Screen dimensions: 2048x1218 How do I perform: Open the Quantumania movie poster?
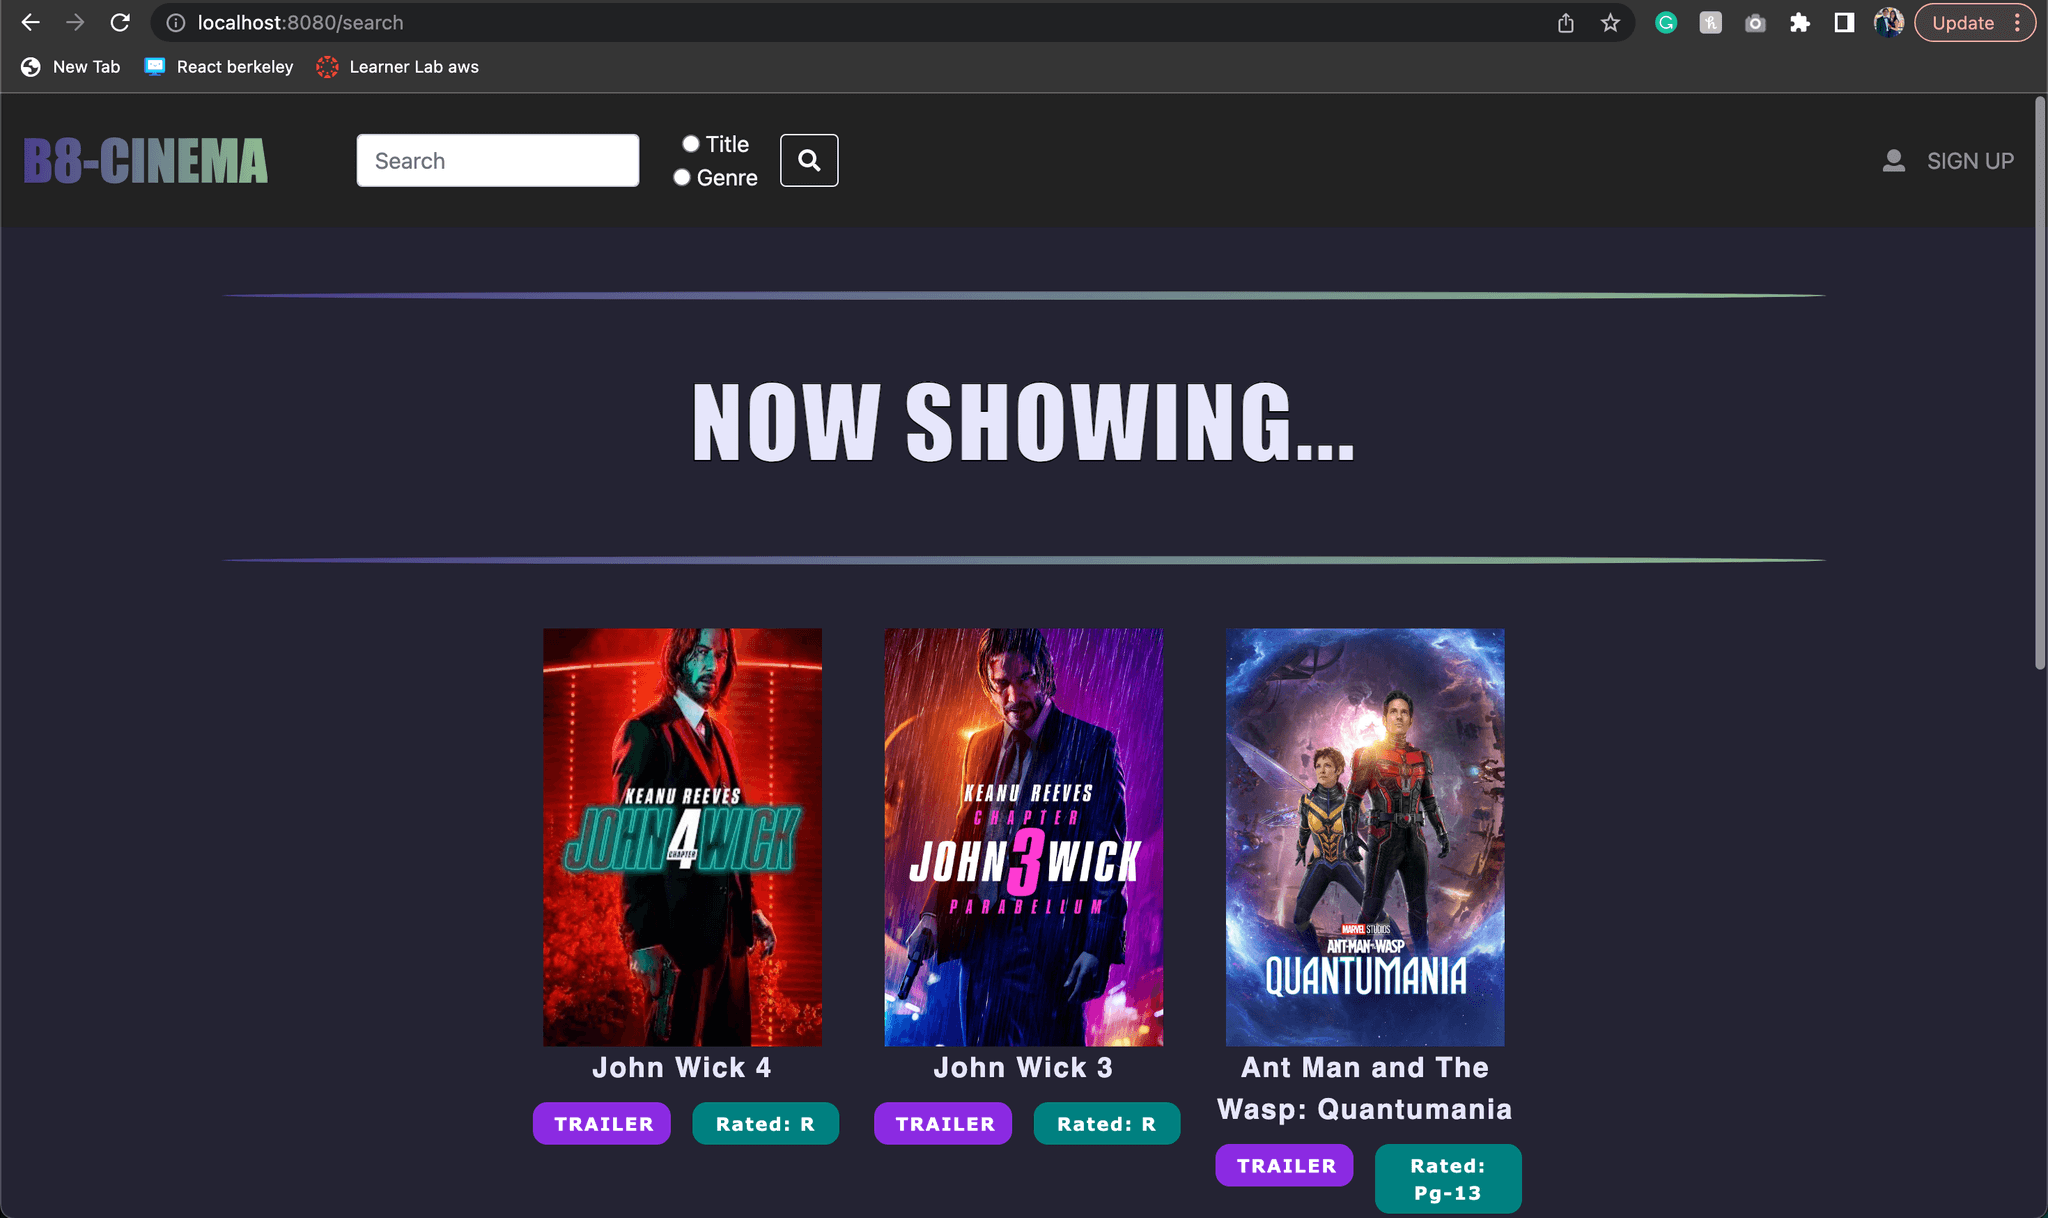point(1365,837)
